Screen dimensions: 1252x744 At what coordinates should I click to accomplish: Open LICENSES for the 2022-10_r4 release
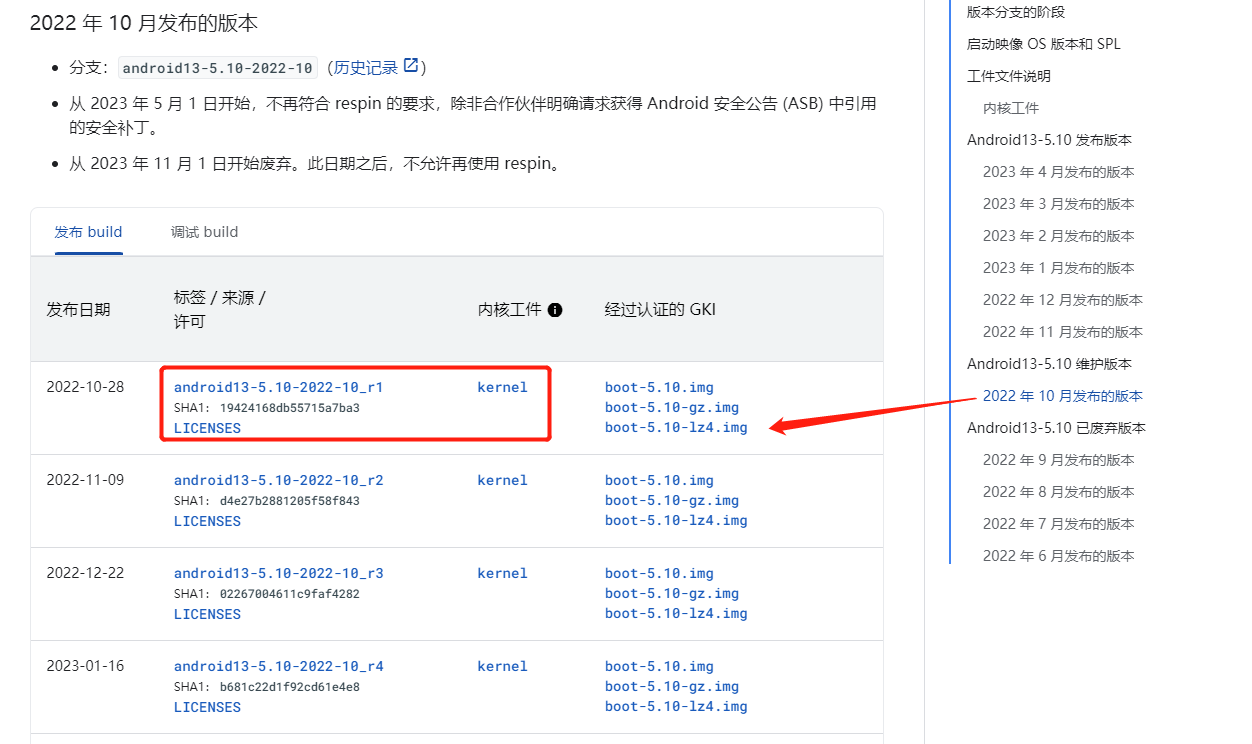point(207,707)
